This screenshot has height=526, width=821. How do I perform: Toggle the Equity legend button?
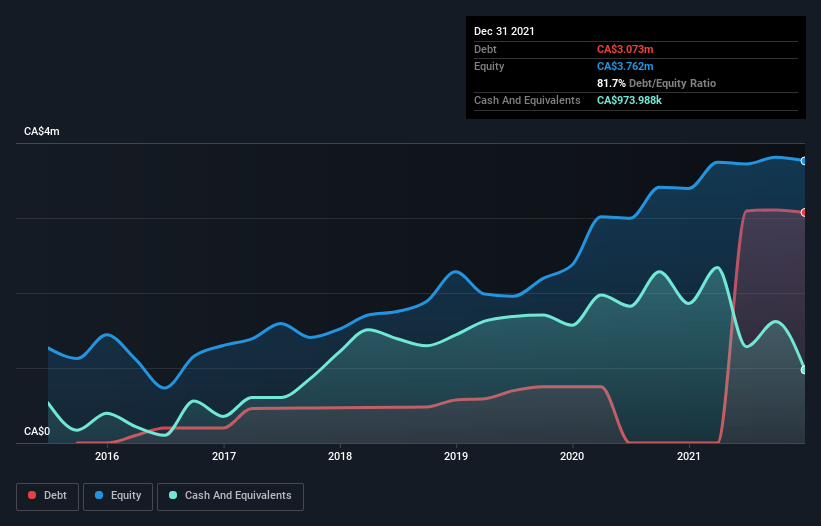[118, 496]
